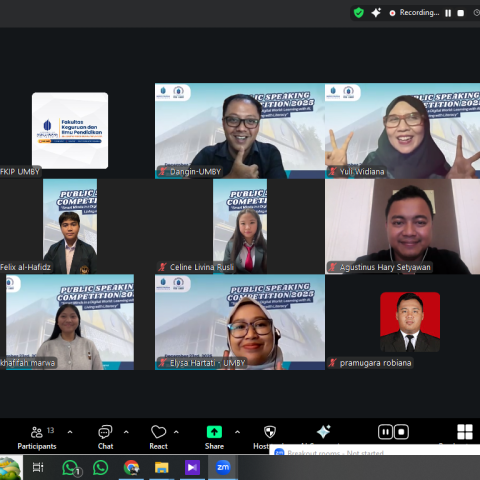Expand the Chat options chevron

tap(126, 432)
